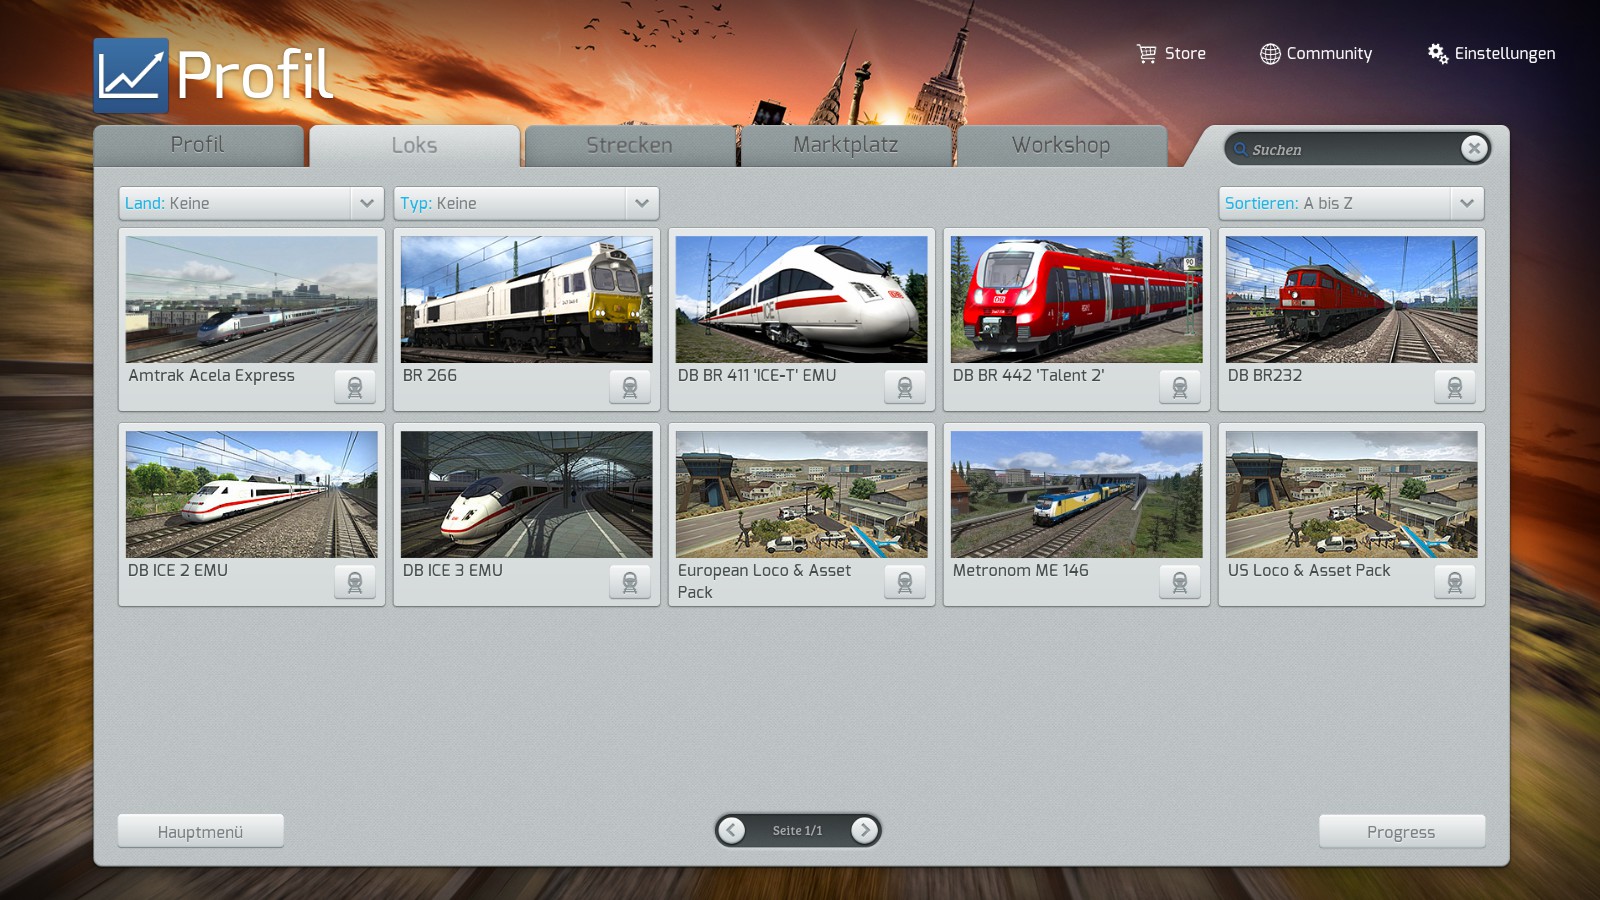Click the Community globe icon
This screenshot has height=900, width=1600.
1270,54
